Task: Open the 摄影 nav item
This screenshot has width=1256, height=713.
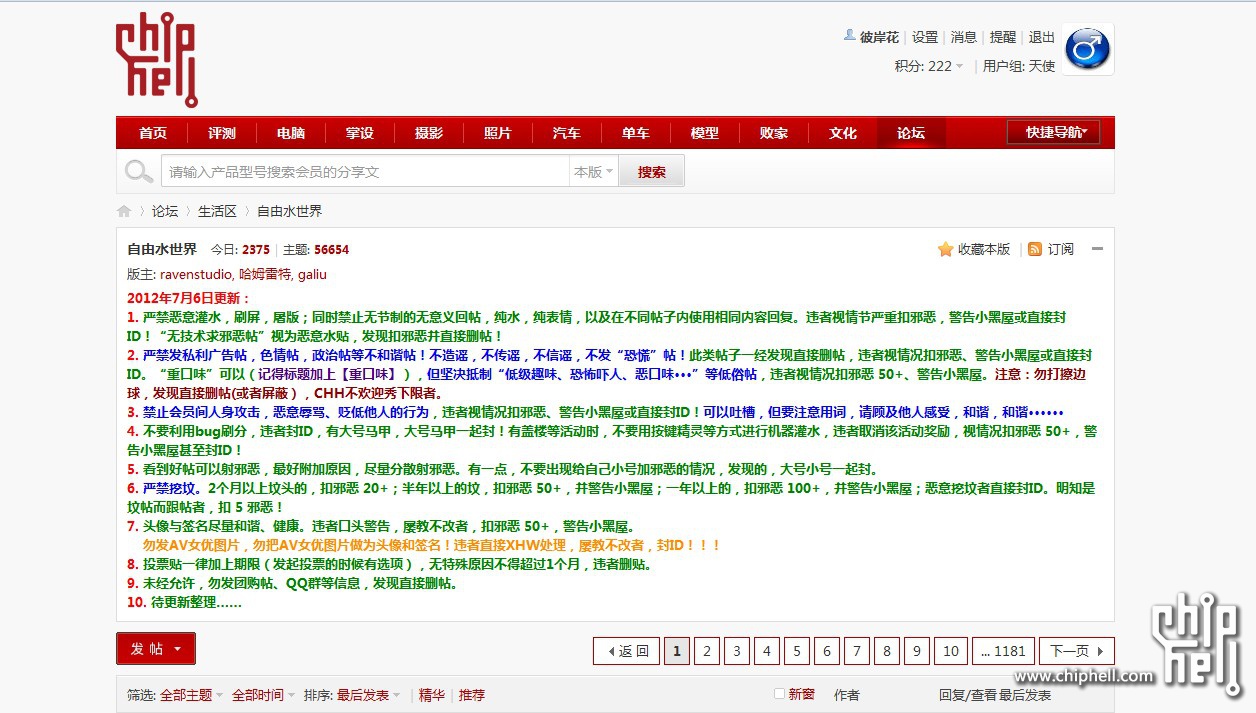Action: (x=429, y=133)
